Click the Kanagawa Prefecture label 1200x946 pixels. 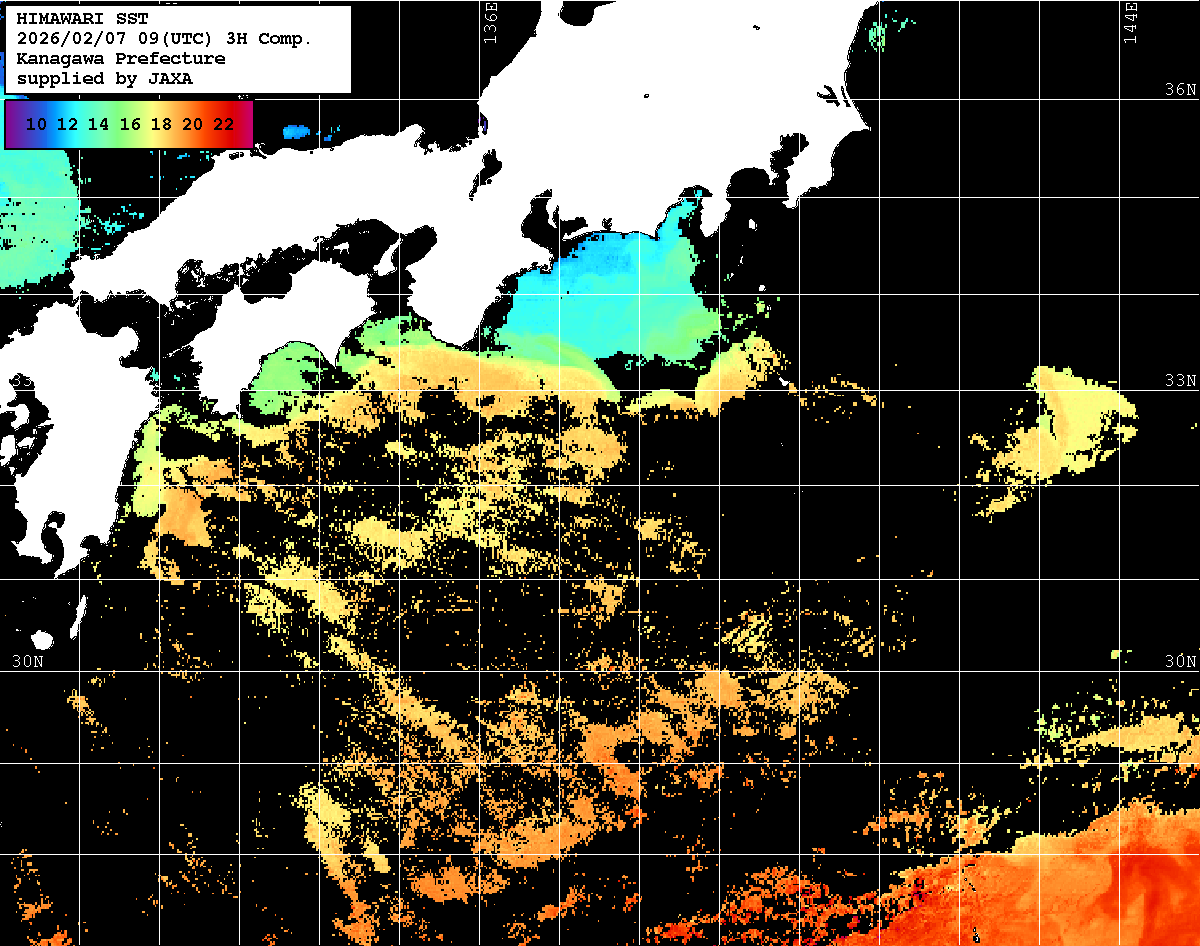click(x=121, y=58)
